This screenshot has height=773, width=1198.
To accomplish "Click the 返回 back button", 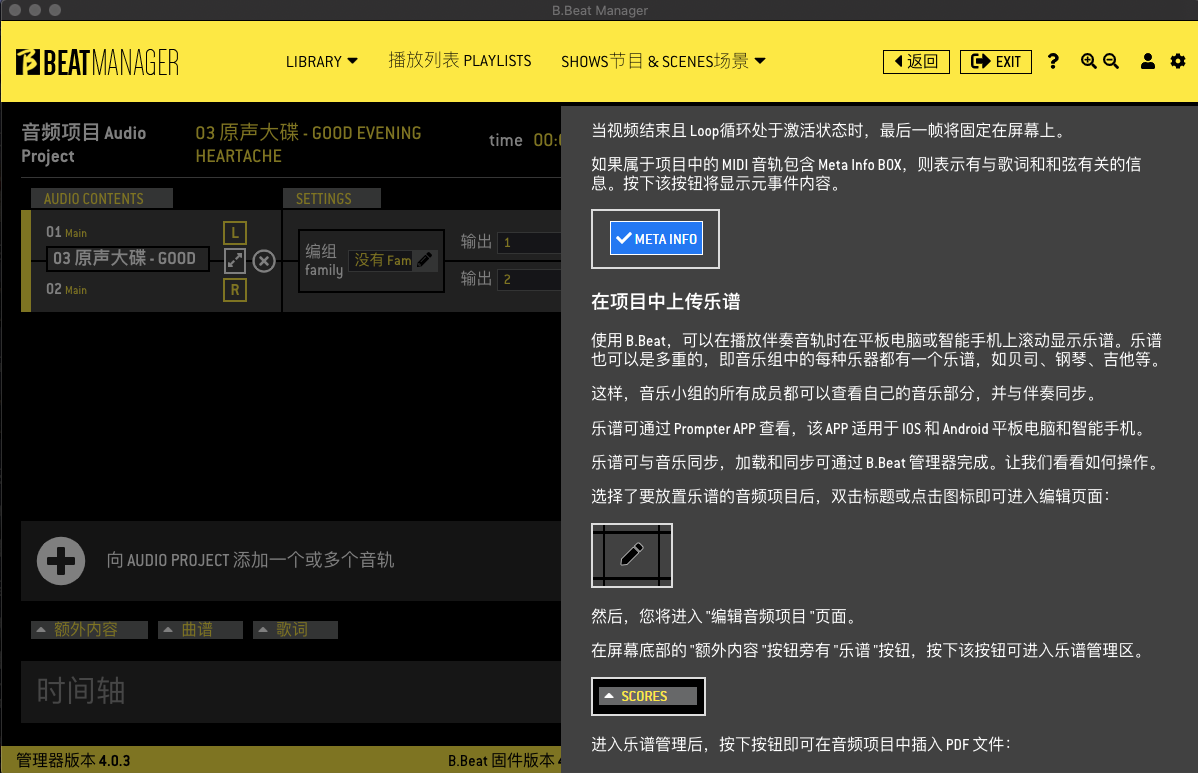I will (916, 61).
